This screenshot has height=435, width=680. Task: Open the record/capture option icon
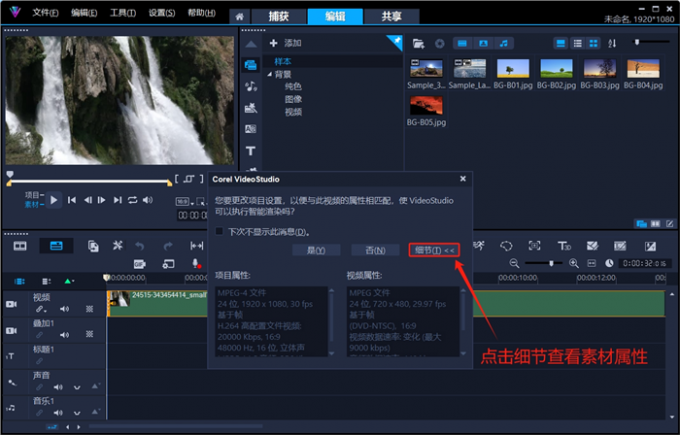[x=168, y=264]
